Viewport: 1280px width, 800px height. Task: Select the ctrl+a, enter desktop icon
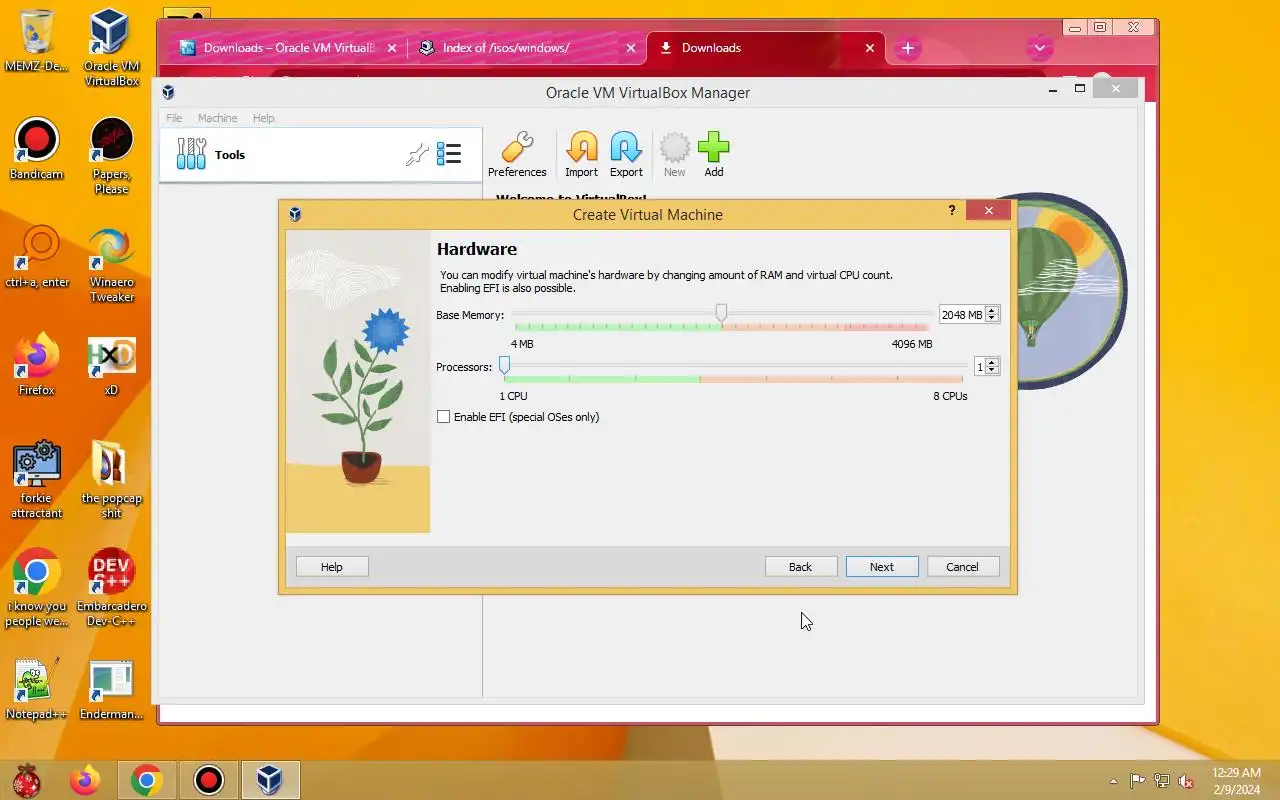(x=36, y=257)
